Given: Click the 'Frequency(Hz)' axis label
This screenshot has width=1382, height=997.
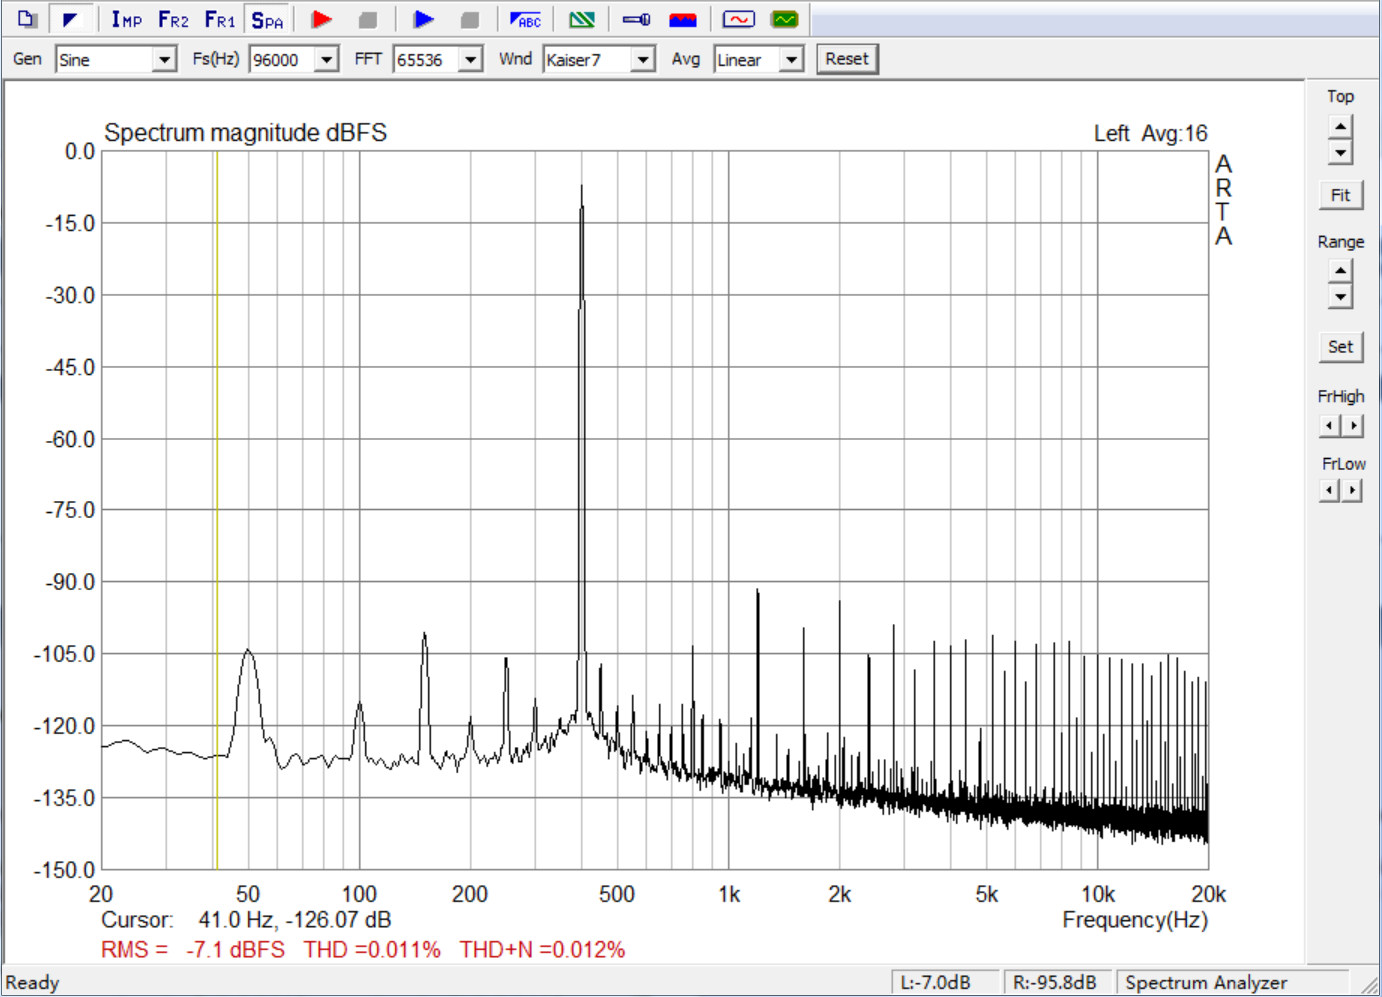Looking at the screenshot, I should 1135,920.
